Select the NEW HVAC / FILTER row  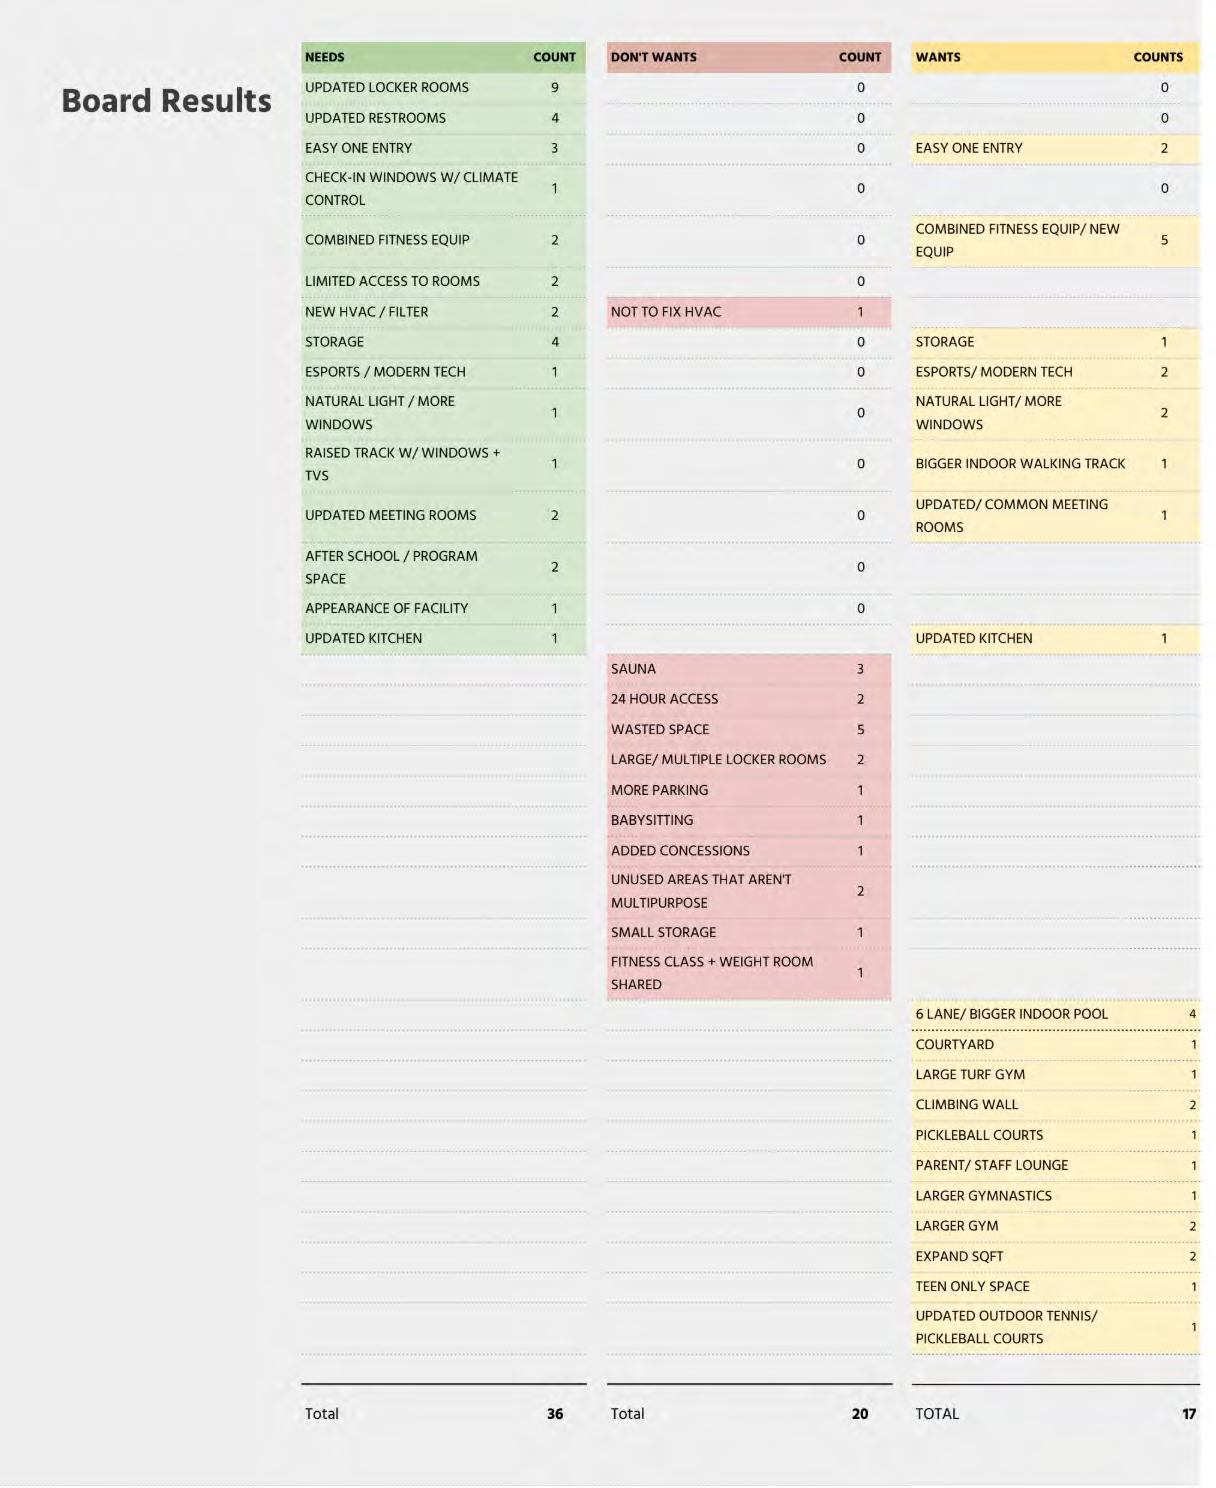(x=366, y=312)
